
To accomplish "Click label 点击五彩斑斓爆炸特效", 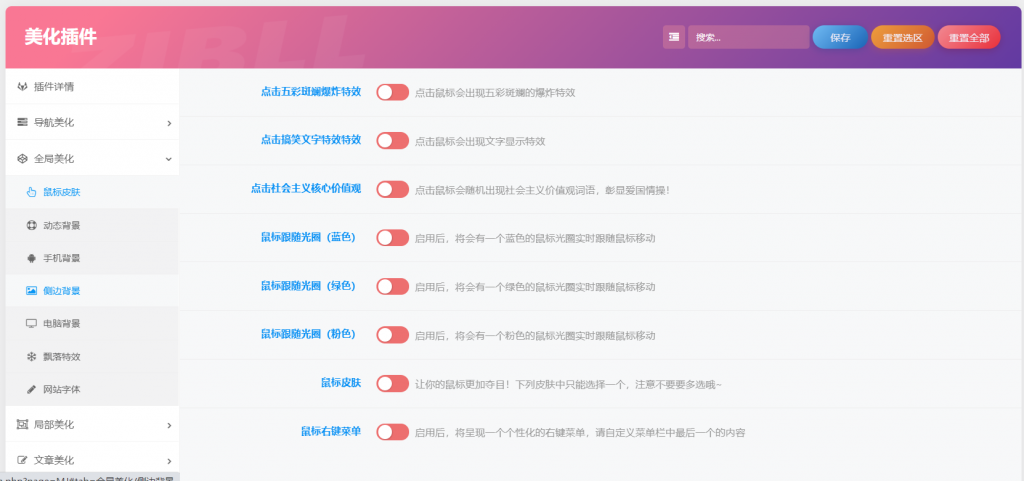I will click(311, 92).
